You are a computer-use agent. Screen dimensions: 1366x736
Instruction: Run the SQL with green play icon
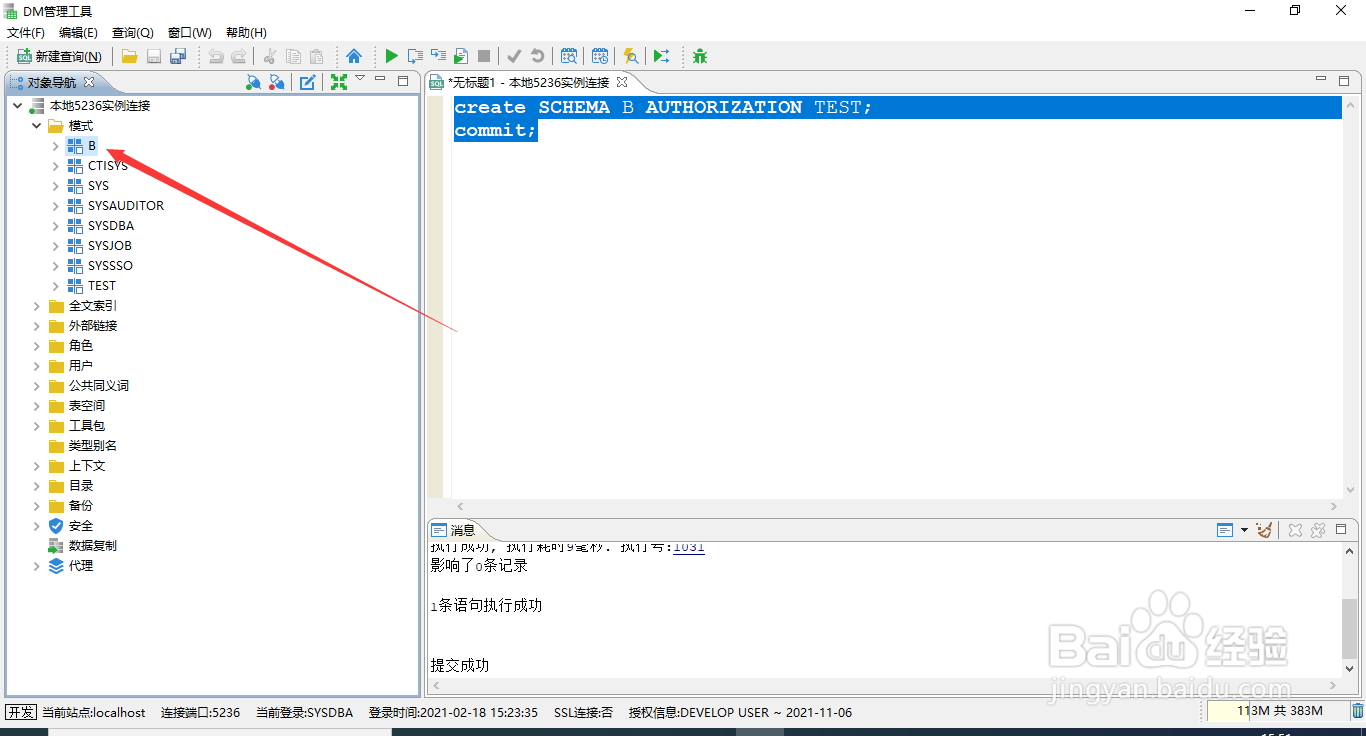point(391,57)
